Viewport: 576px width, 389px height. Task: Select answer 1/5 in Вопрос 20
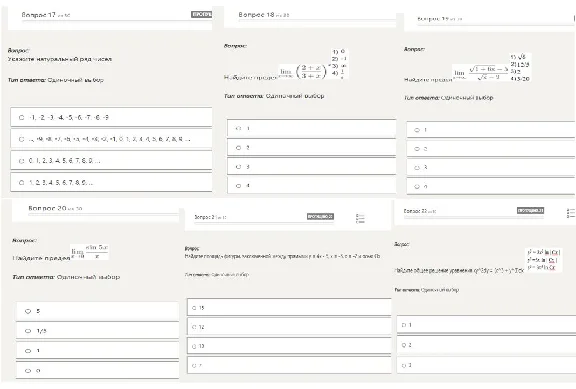(x=97, y=331)
